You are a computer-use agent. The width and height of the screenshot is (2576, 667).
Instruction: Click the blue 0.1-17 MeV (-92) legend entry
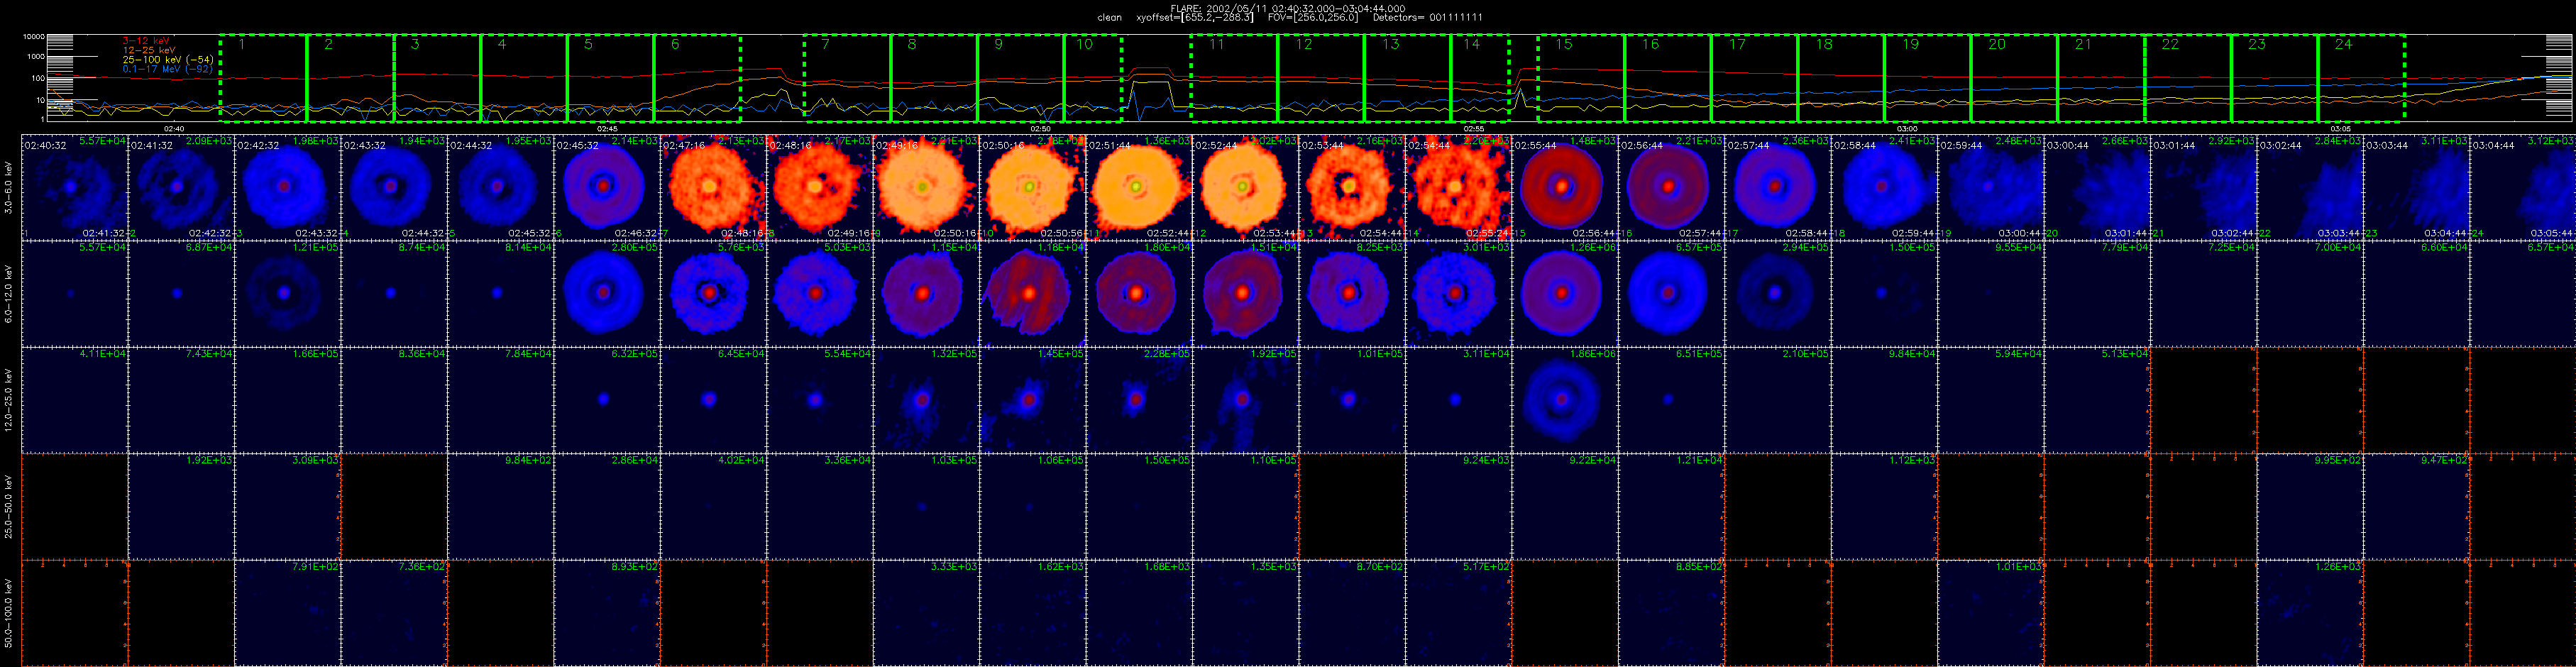click(167, 69)
